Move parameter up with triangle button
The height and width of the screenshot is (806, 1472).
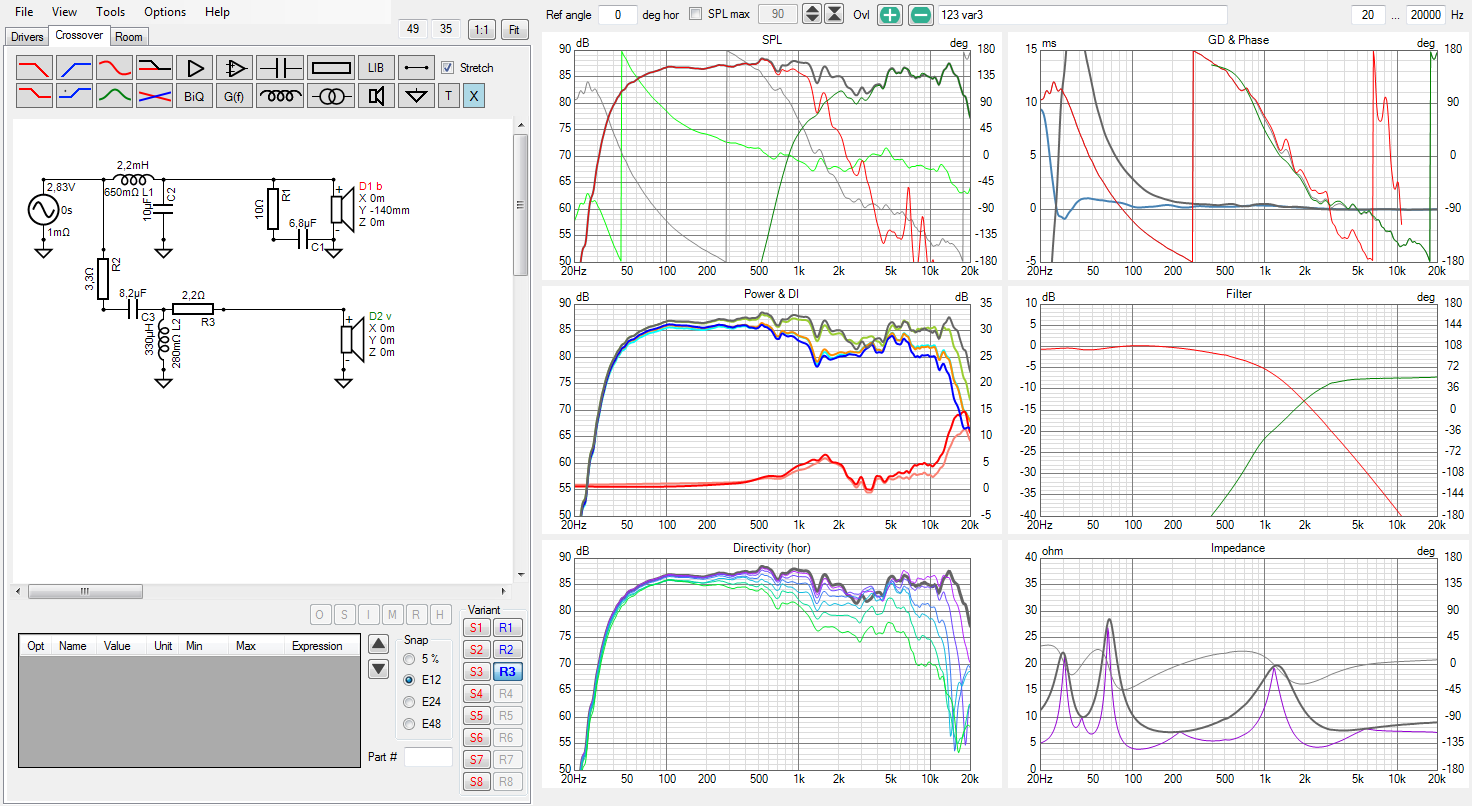point(378,643)
